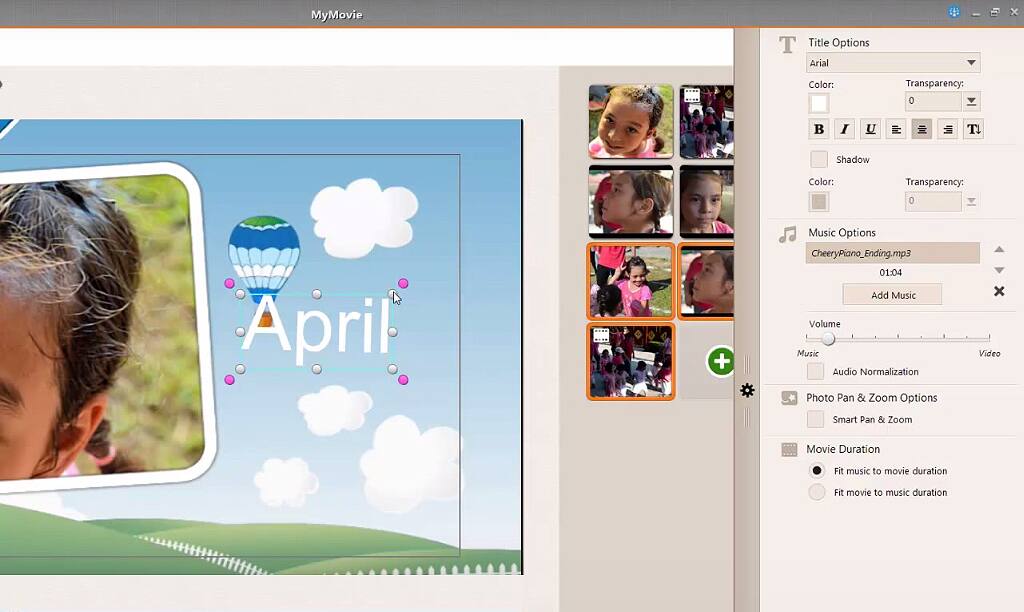Enable the Shadow checkbox
This screenshot has height=612, width=1024.
tap(818, 159)
